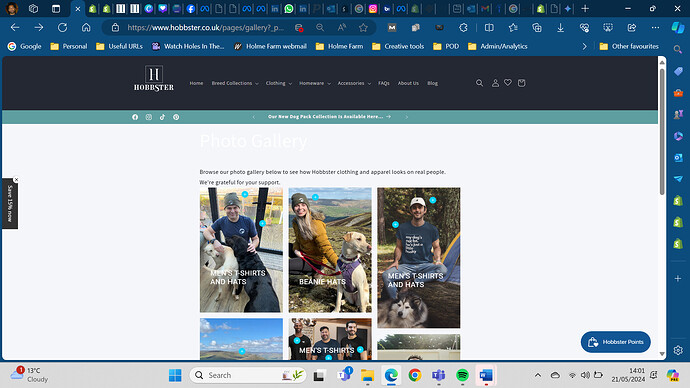690x388 pixels.
Task: Show the next announcement bar slide
Action: pos(407,117)
